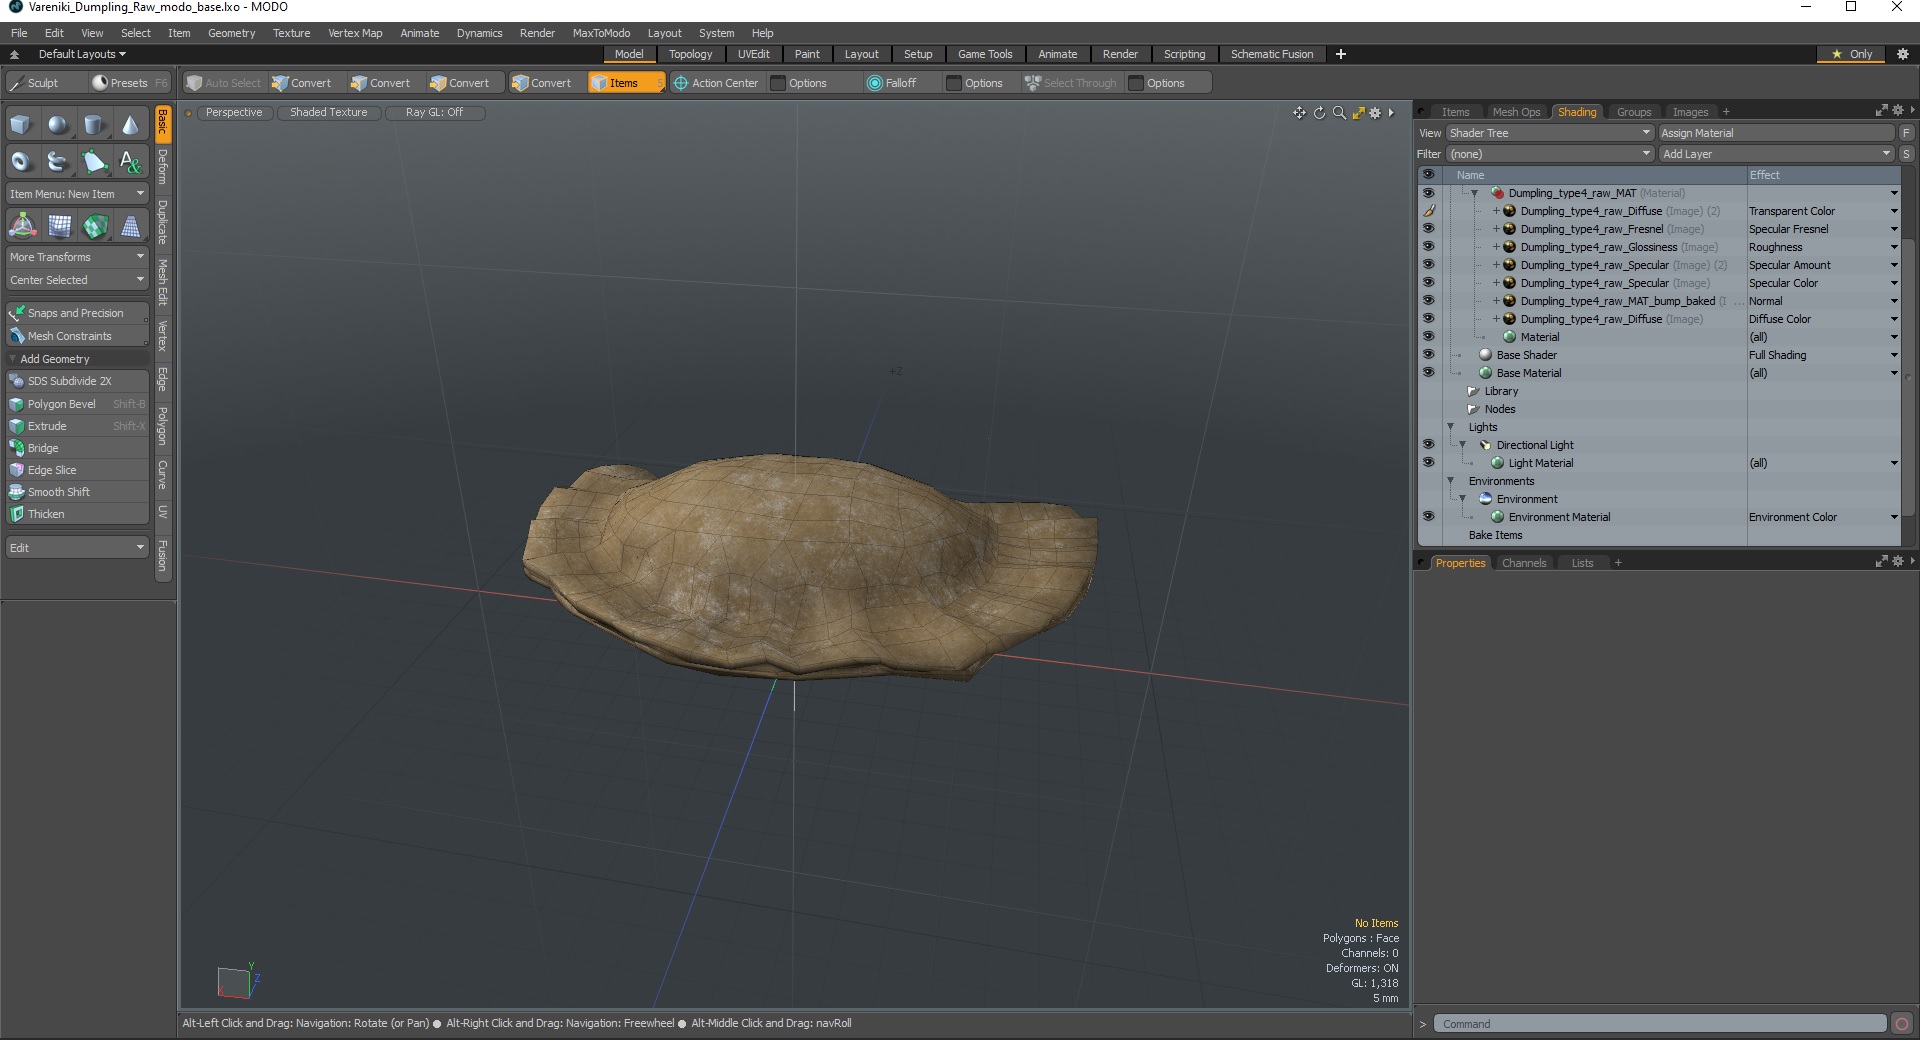Image resolution: width=1920 pixels, height=1040 pixels.
Task: Open the Shader Tree view dropdown
Action: click(1549, 133)
